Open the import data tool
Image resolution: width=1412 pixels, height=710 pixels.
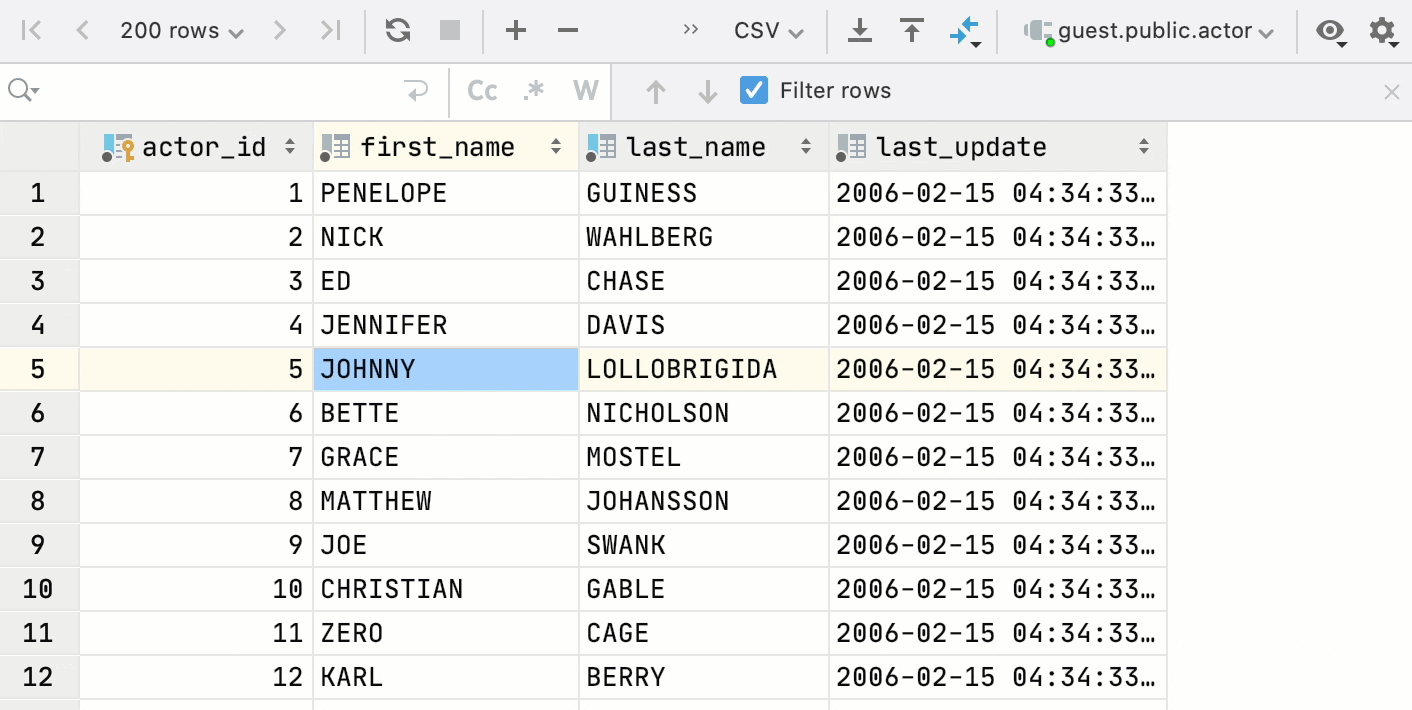[x=911, y=30]
